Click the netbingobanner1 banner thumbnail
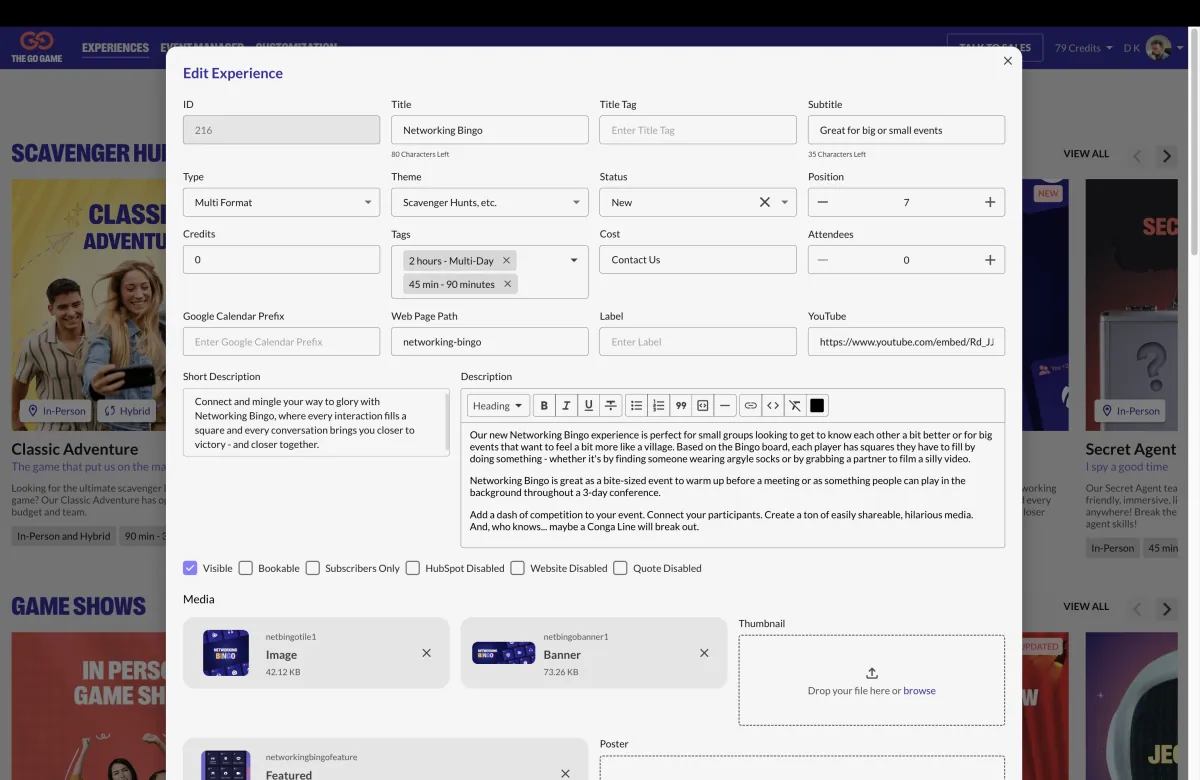This screenshot has width=1200, height=780. click(x=503, y=653)
